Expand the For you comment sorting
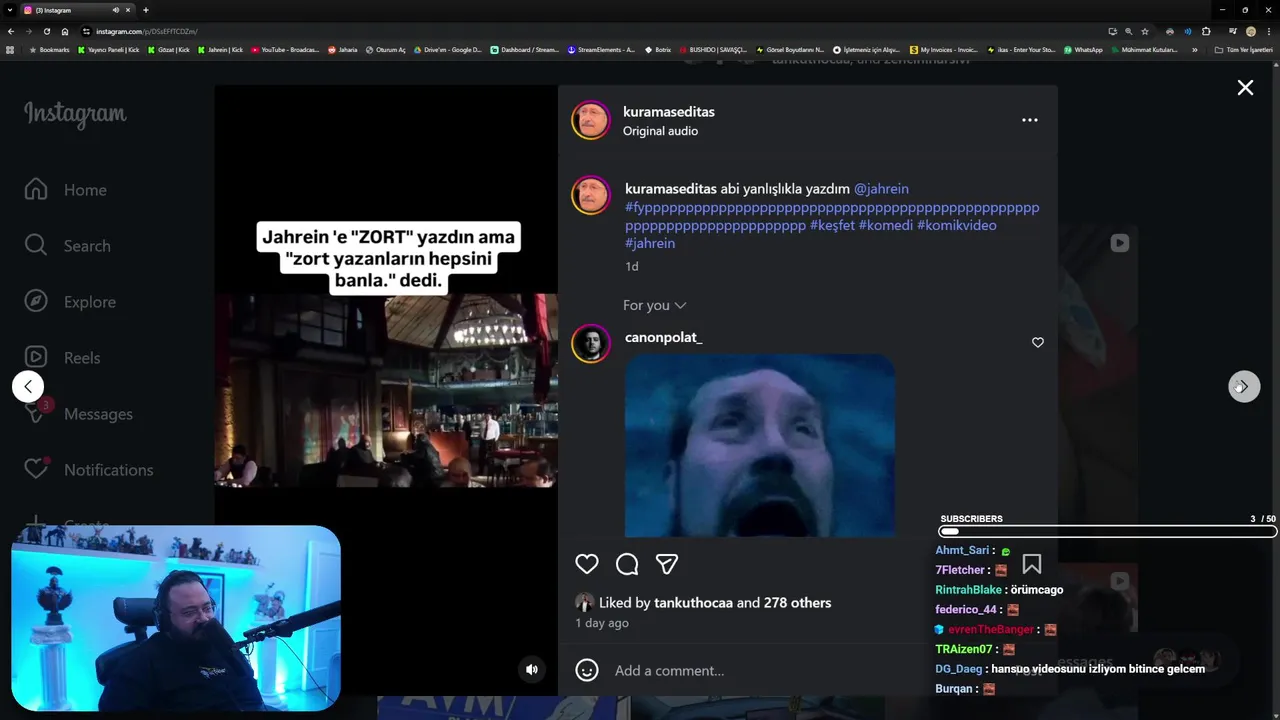Image resolution: width=1280 pixels, height=720 pixels. [655, 305]
